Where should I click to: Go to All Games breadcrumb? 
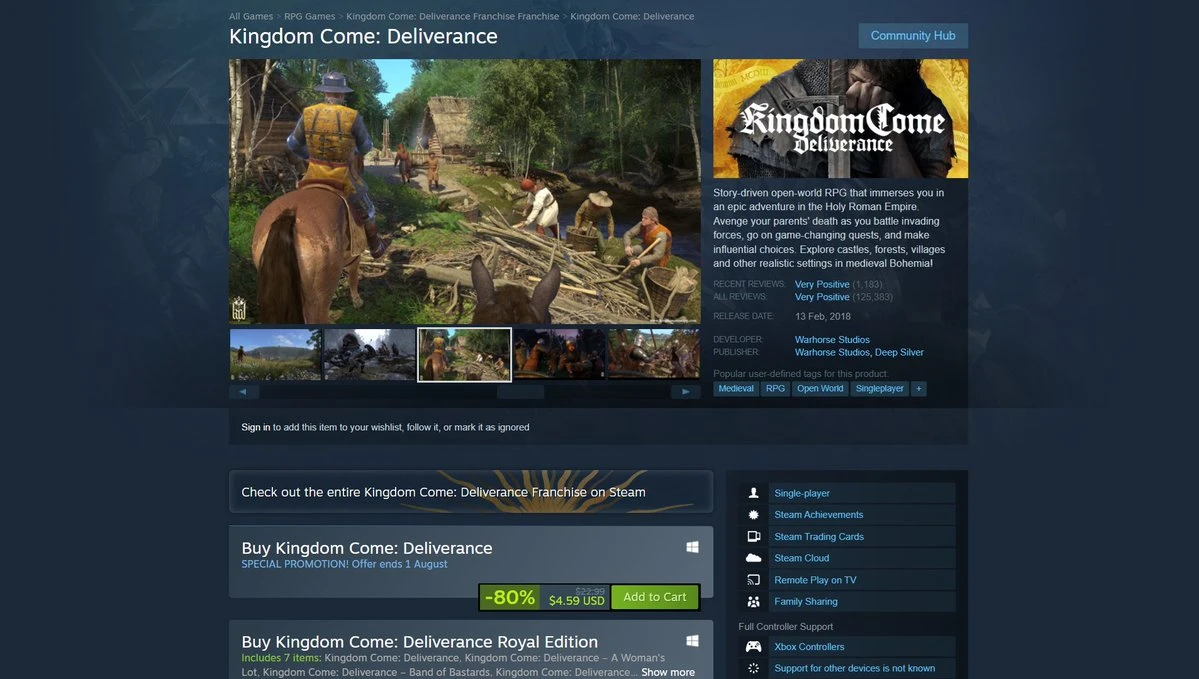tap(251, 16)
